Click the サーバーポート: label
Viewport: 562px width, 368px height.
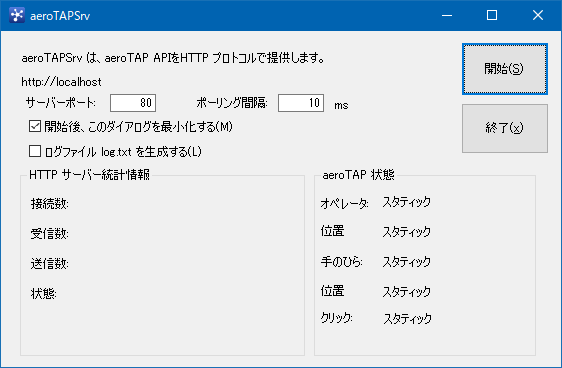click(61, 103)
